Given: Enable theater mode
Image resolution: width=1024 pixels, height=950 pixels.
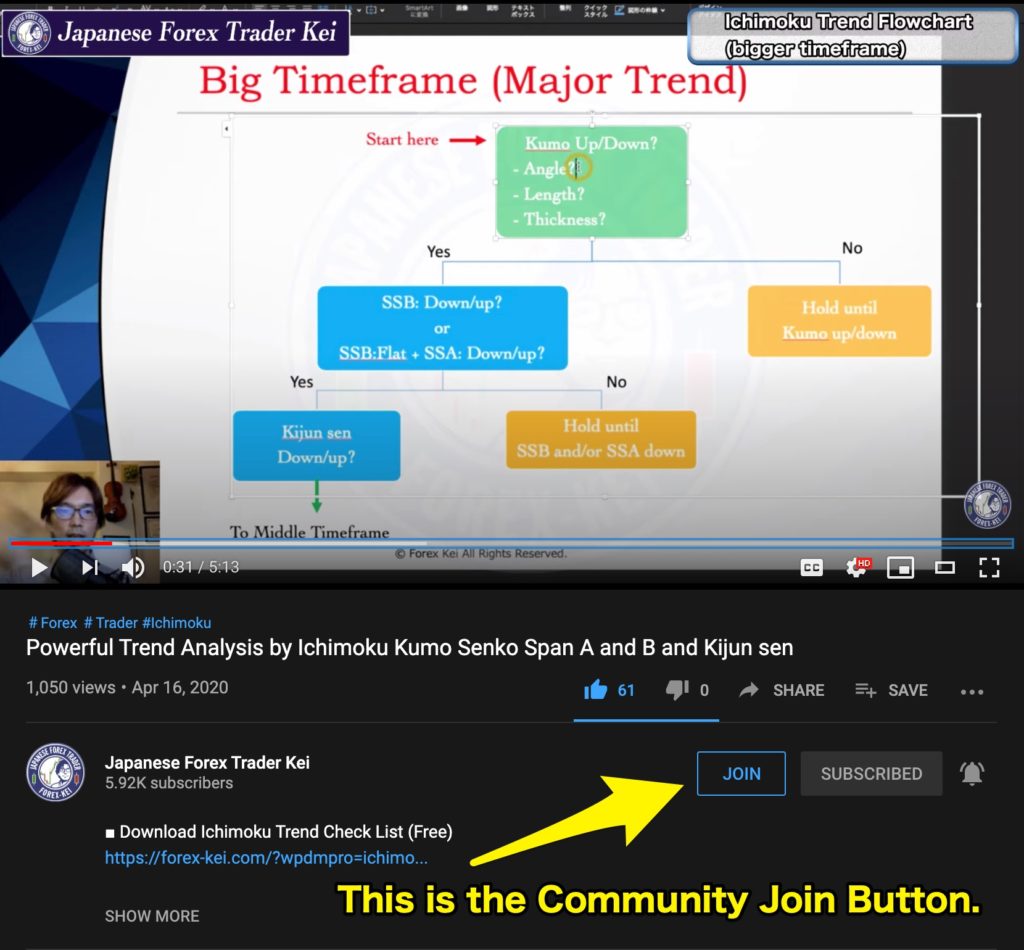Looking at the screenshot, I should pyautogui.click(x=944, y=567).
